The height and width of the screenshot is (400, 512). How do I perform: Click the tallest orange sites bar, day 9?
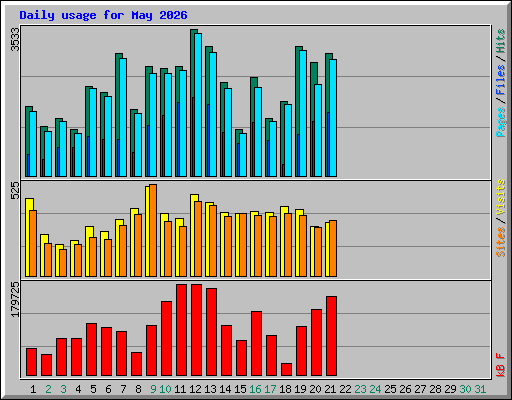[x=153, y=230]
